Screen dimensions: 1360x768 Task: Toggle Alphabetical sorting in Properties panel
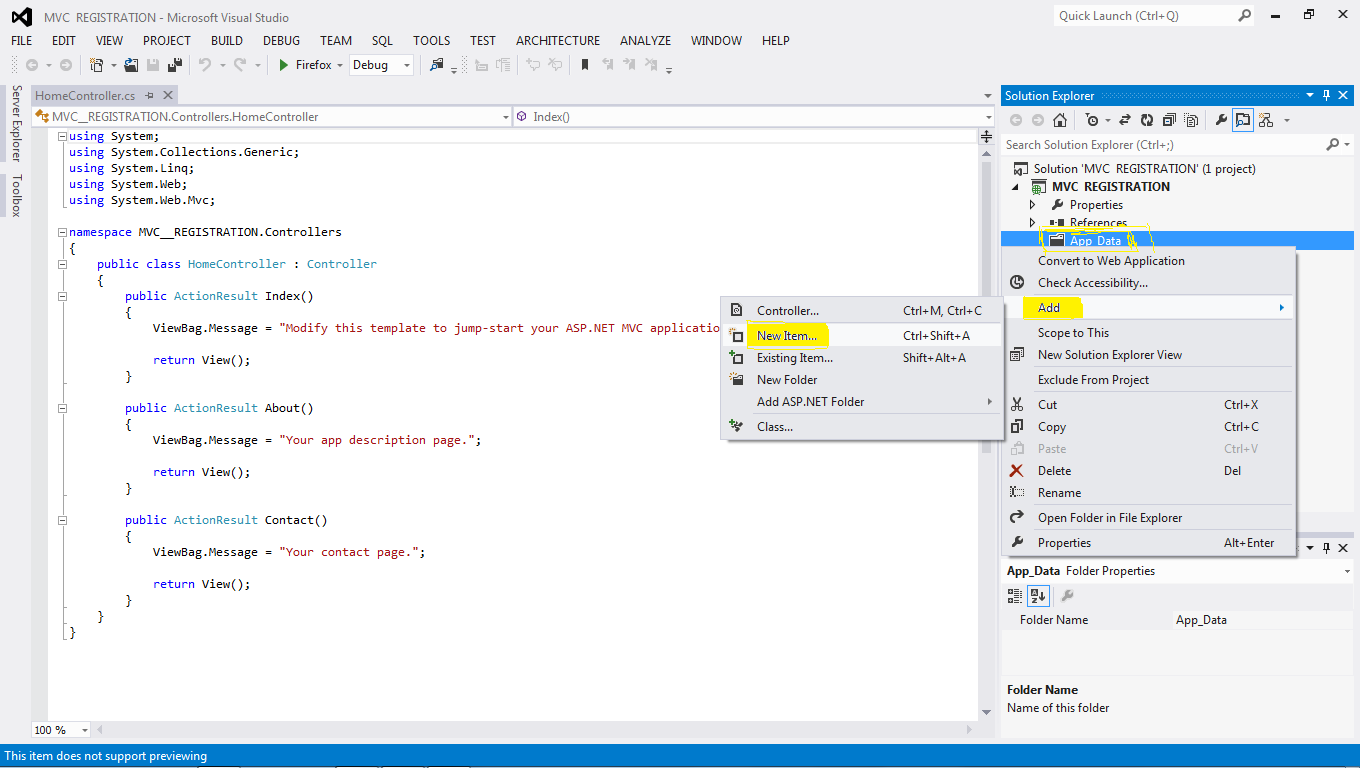click(x=1038, y=596)
